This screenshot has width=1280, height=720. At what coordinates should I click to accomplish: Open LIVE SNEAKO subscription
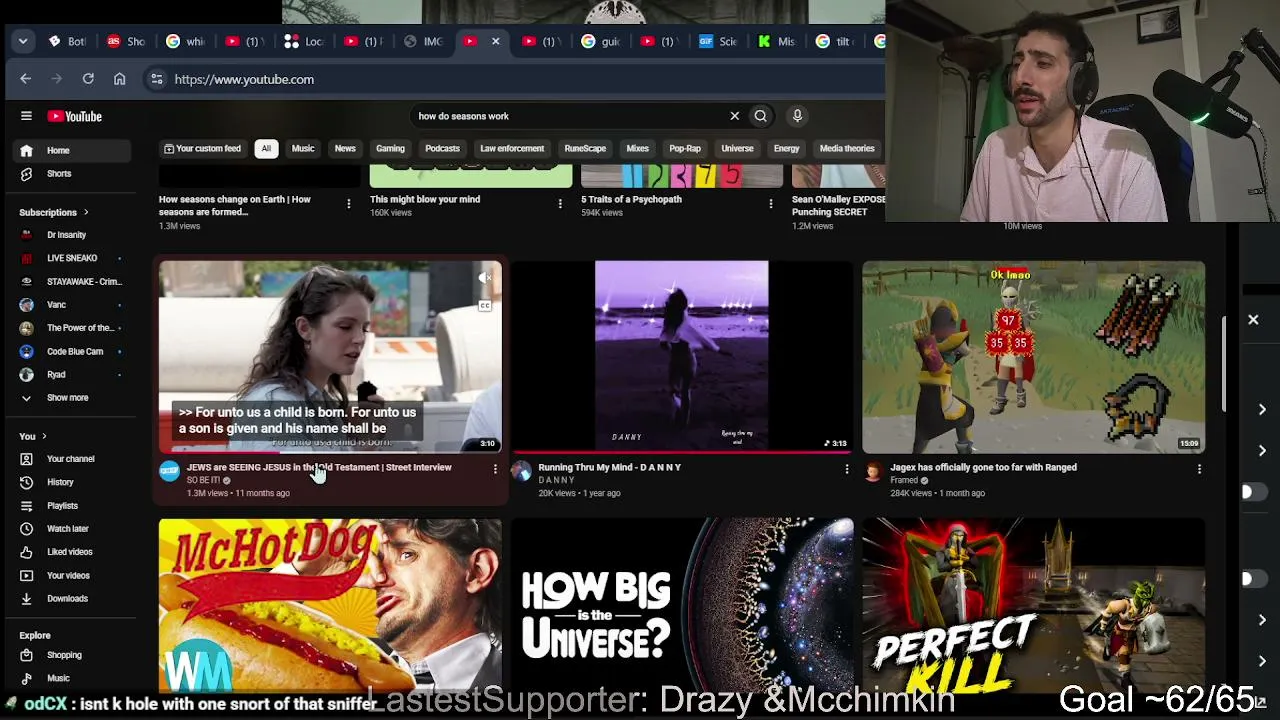pyautogui.click(x=72, y=258)
